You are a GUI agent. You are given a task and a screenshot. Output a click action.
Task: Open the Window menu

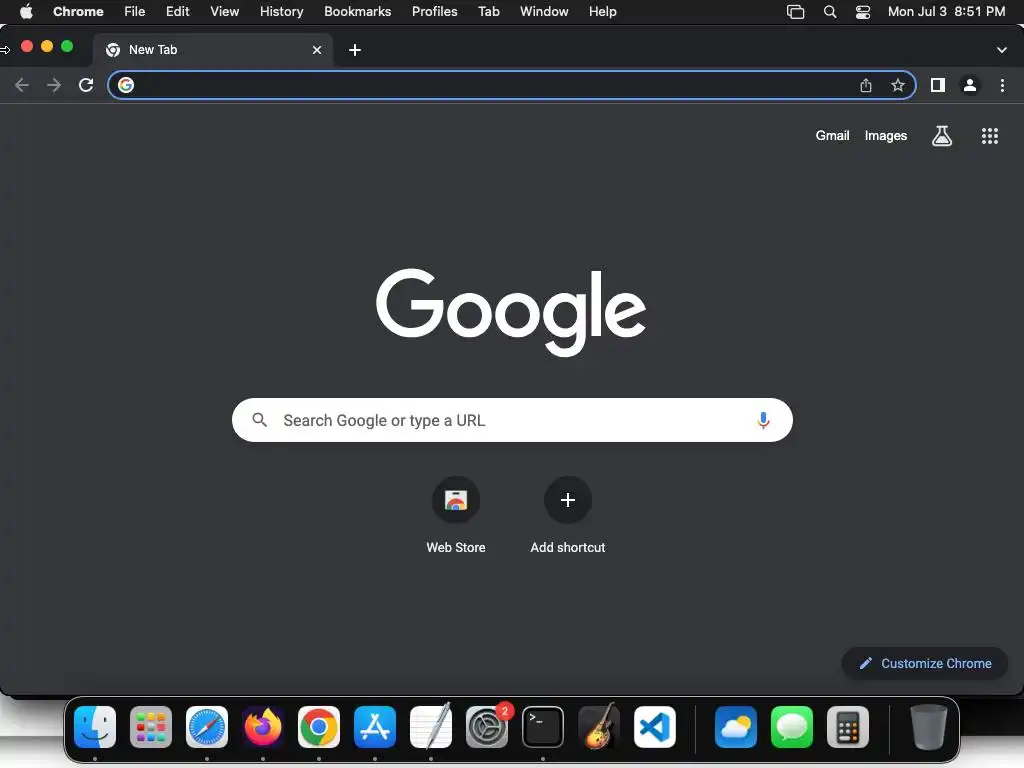[x=544, y=11]
